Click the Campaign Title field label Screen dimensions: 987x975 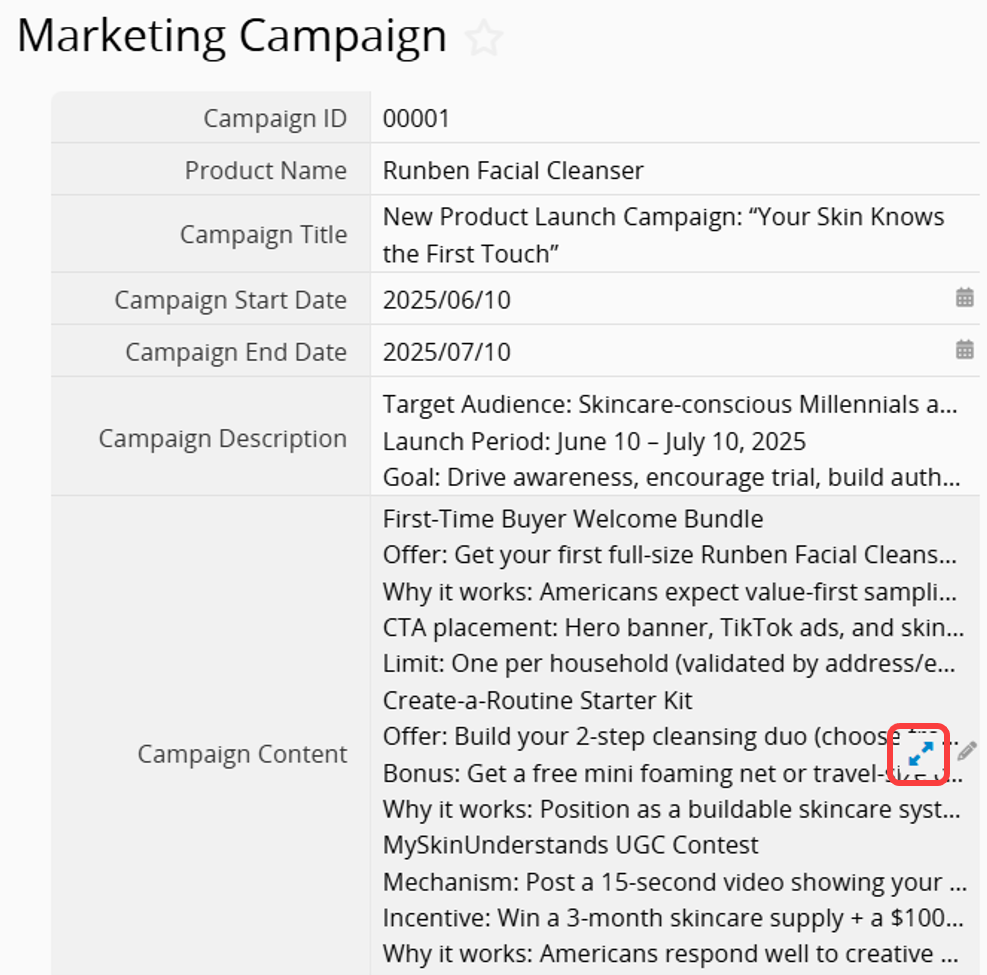[263, 235]
